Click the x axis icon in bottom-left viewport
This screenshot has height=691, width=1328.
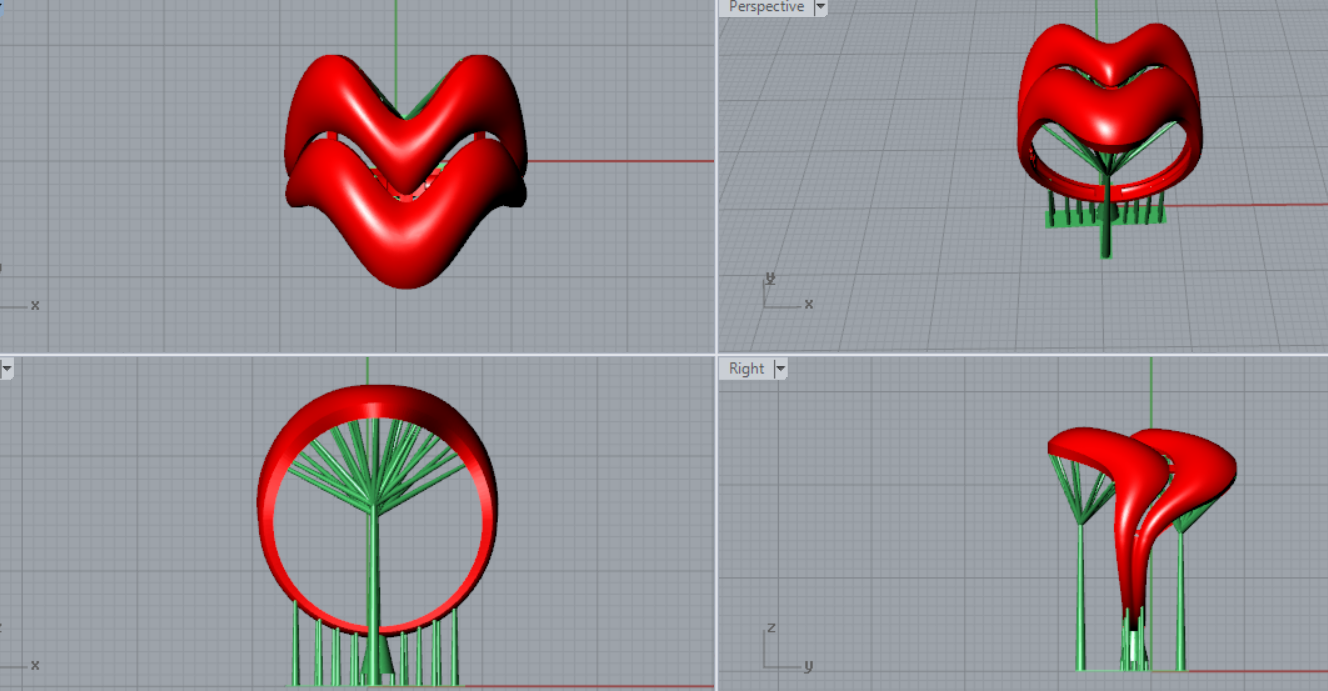tap(25, 665)
